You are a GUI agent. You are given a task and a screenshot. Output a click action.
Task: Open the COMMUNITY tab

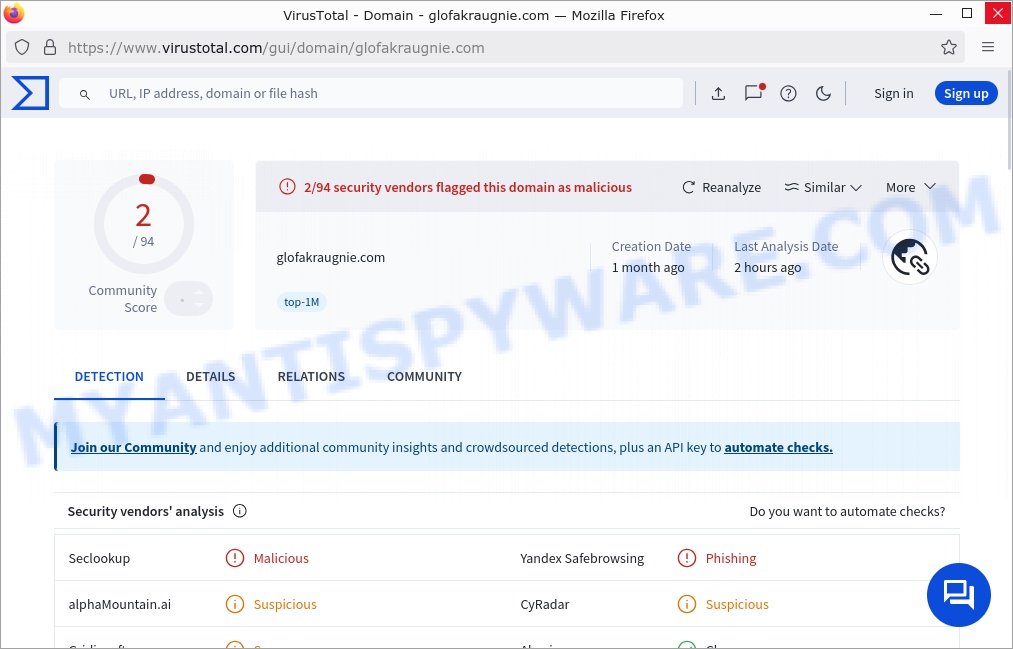pyautogui.click(x=424, y=376)
